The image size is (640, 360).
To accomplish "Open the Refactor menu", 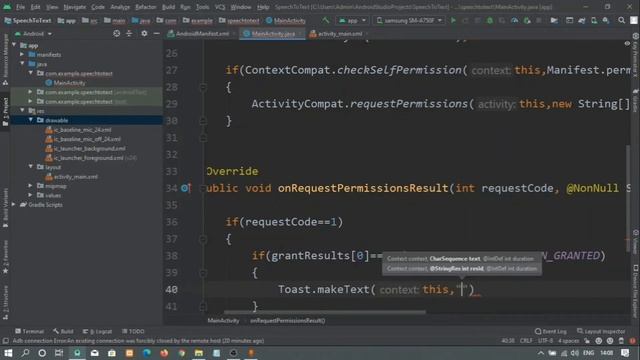I will 146,7.
